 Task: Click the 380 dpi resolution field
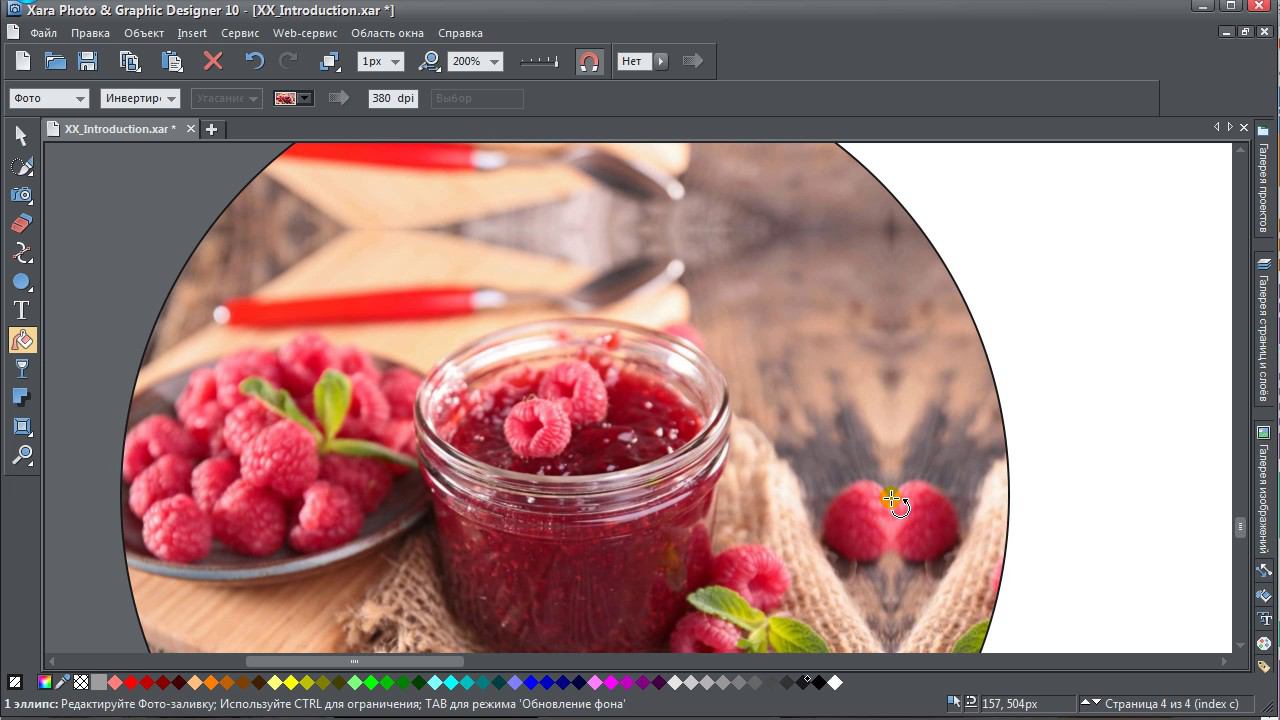point(392,98)
